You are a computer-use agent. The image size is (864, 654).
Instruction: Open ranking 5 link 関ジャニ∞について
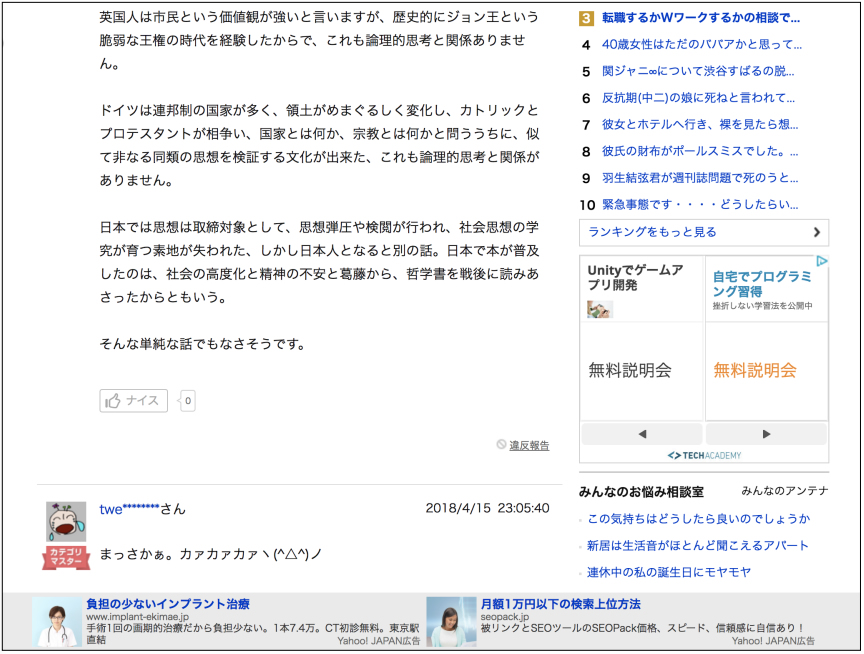tap(698, 71)
